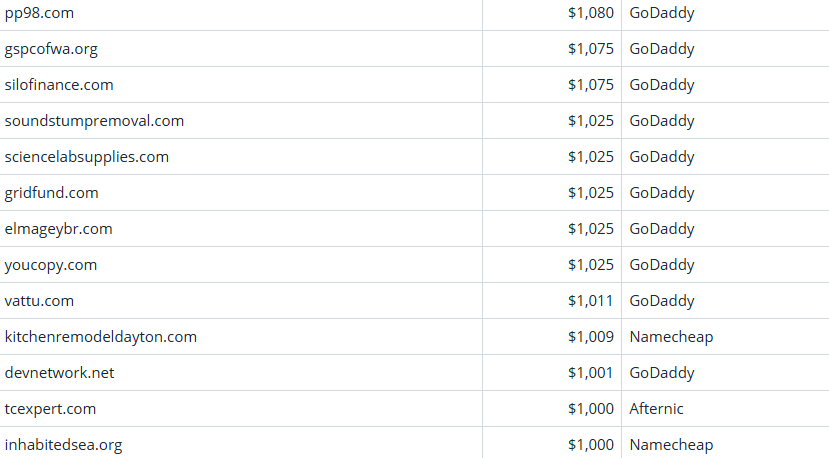Viewport: 829px width, 458px height.
Task: Select the gridfund.com domain
Action: click(x=52, y=193)
